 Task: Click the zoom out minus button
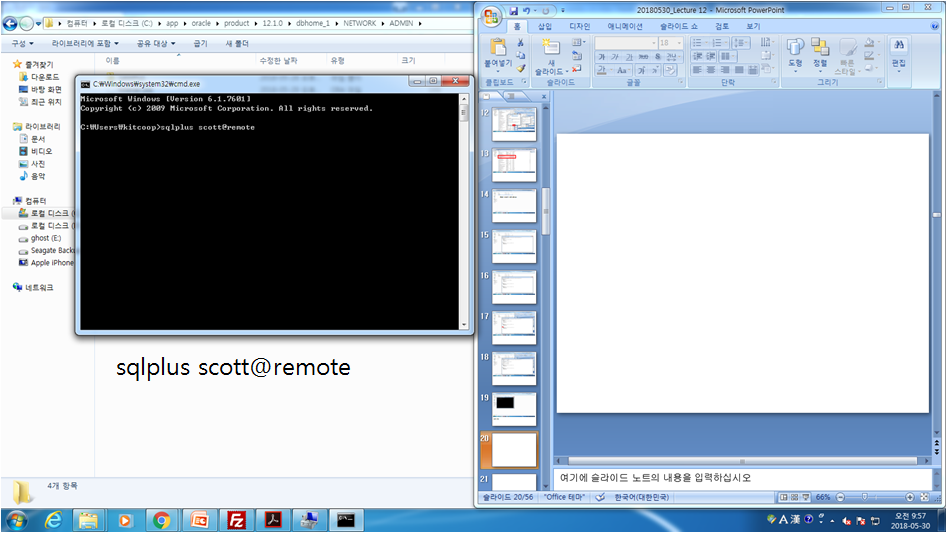840,497
